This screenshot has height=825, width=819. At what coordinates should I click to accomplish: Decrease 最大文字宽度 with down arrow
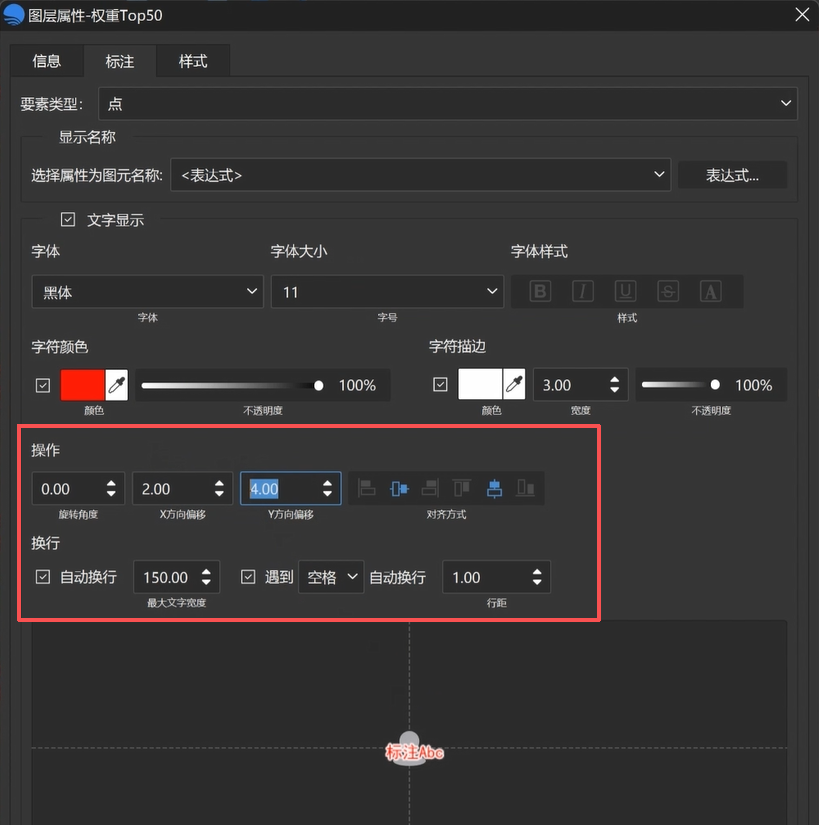(x=206, y=583)
